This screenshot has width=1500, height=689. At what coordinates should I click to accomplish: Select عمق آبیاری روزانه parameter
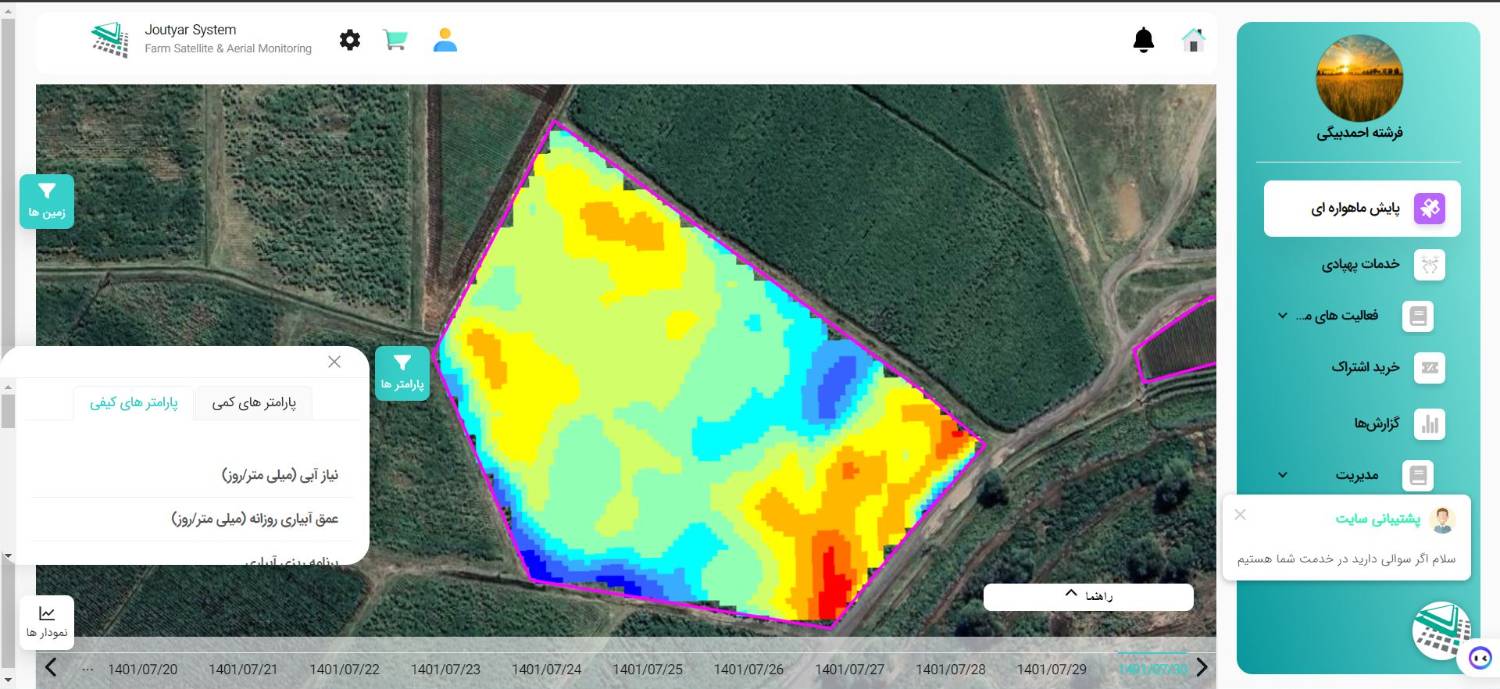pyautogui.click(x=255, y=519)
